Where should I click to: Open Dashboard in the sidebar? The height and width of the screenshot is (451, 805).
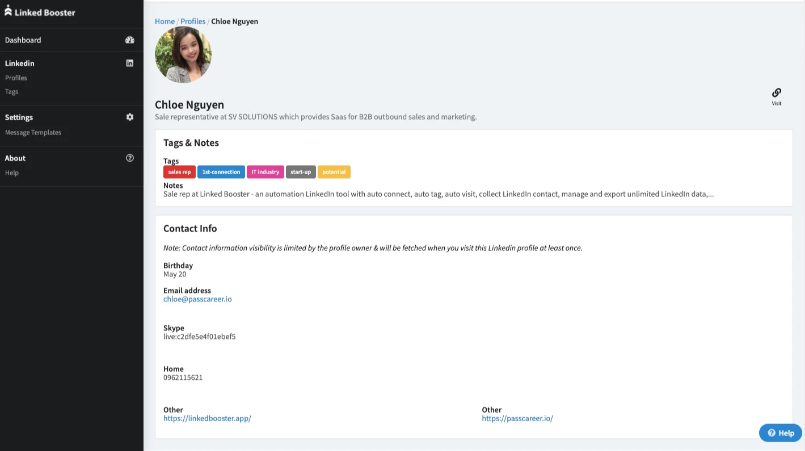[23, 40]
